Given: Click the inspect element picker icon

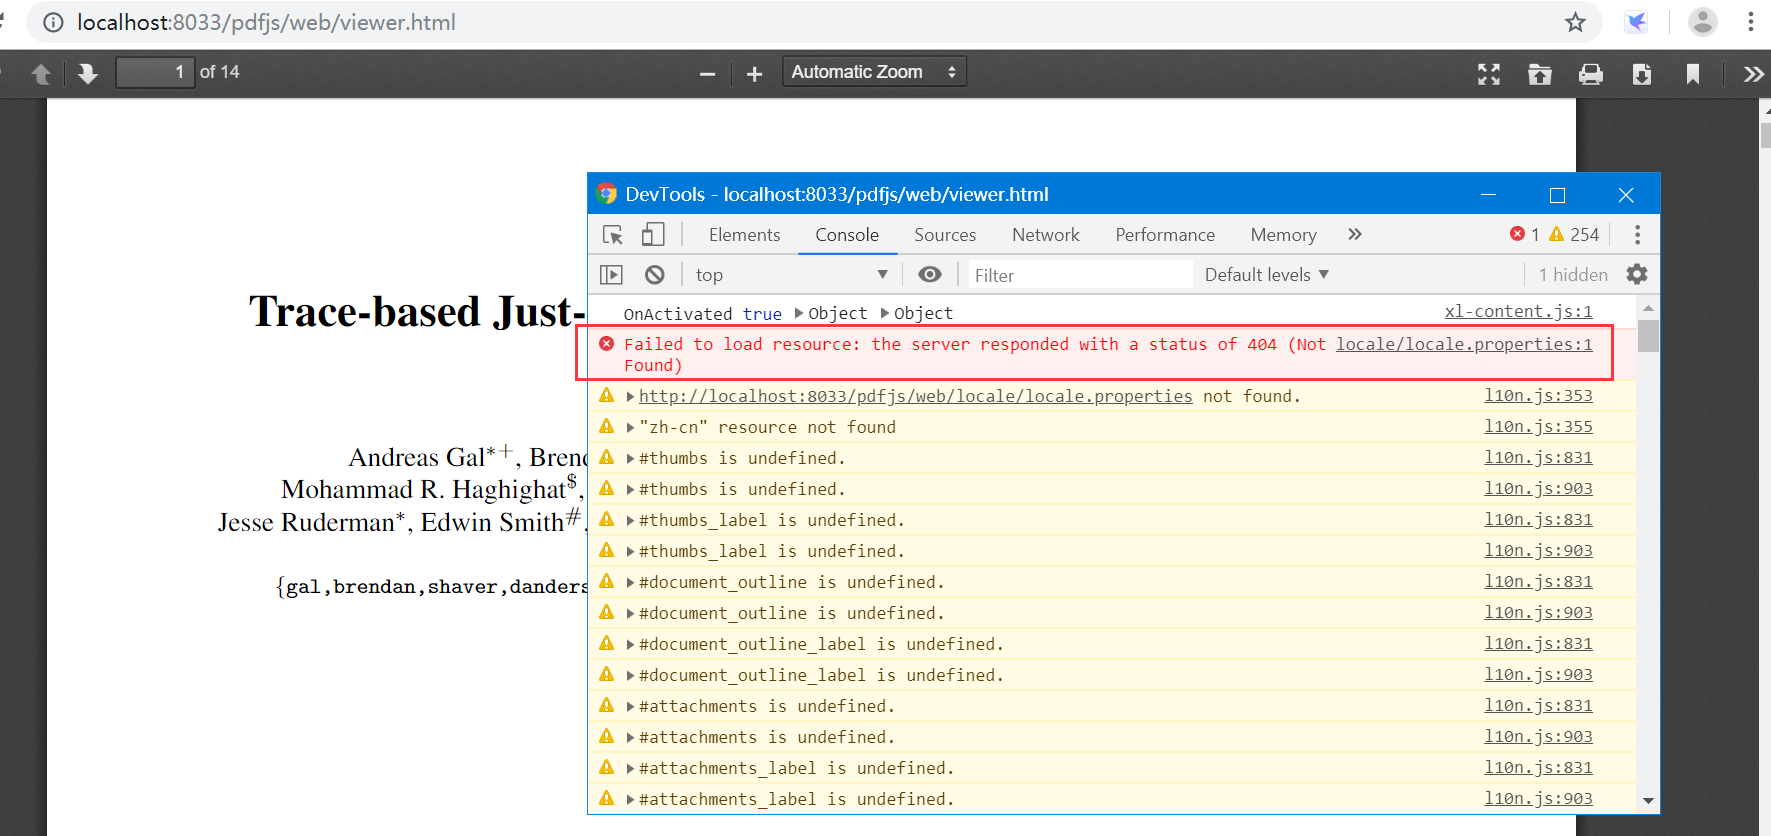Looking at the screenshot, I should tap(613, 235).
